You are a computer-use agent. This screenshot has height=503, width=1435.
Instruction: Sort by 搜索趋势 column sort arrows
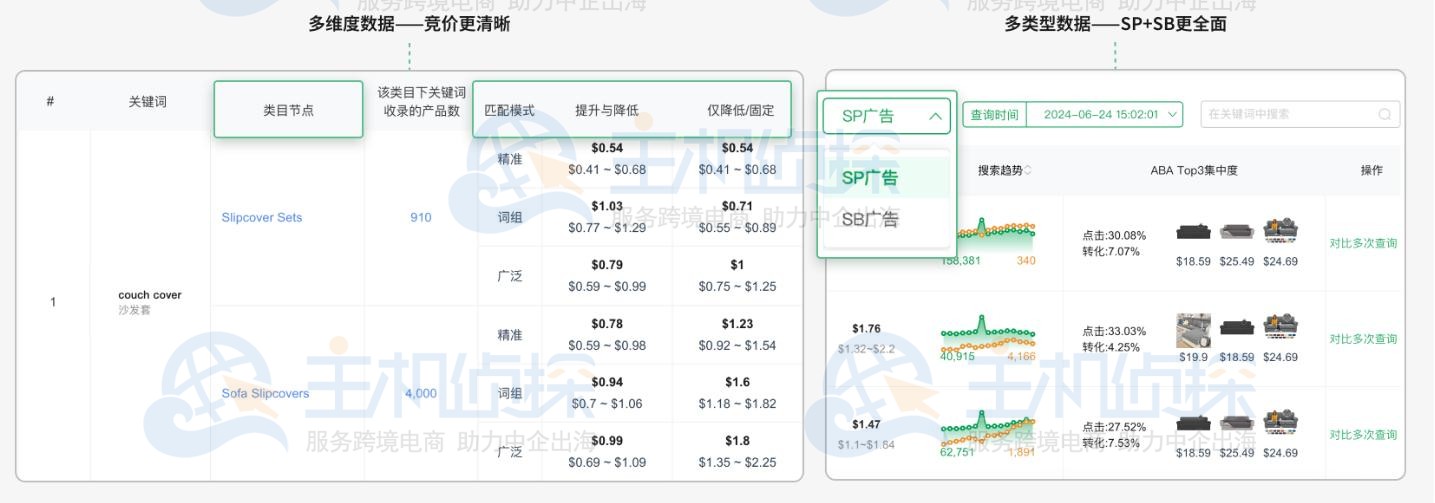tap(1028, 171)
